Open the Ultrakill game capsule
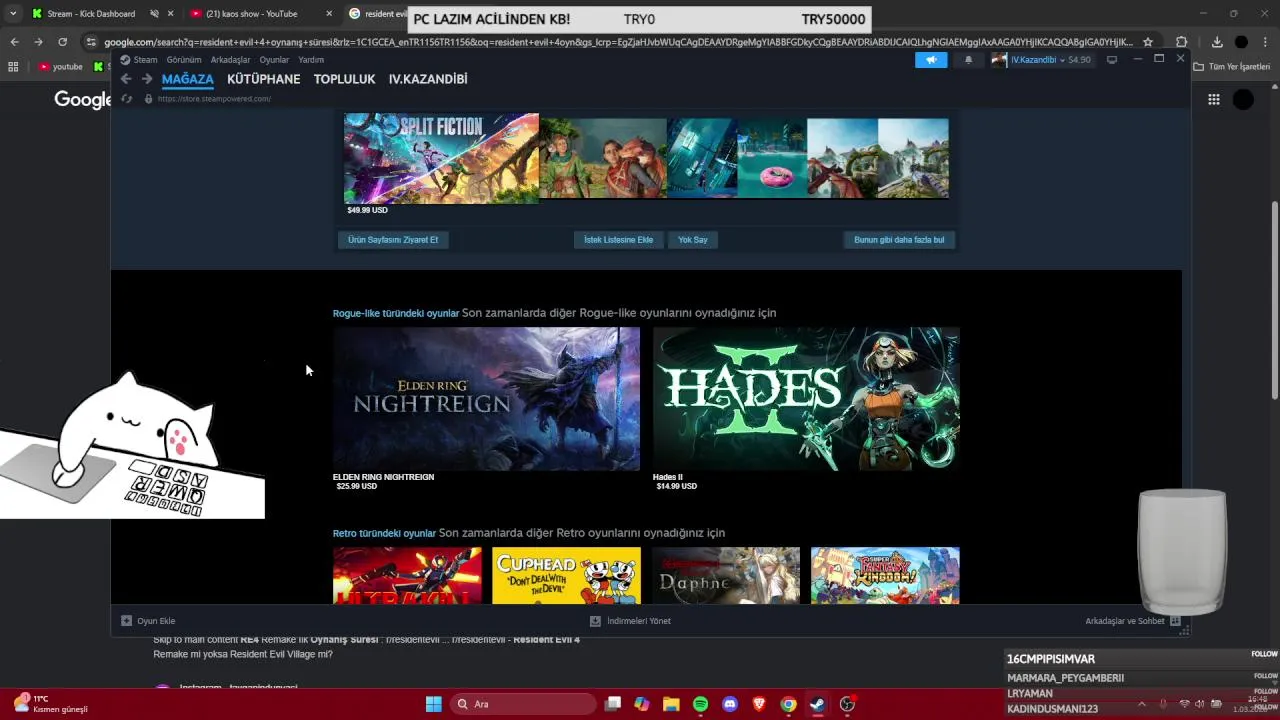The width and height of the screenshot is (1280, 720). (x=407, y=575)
